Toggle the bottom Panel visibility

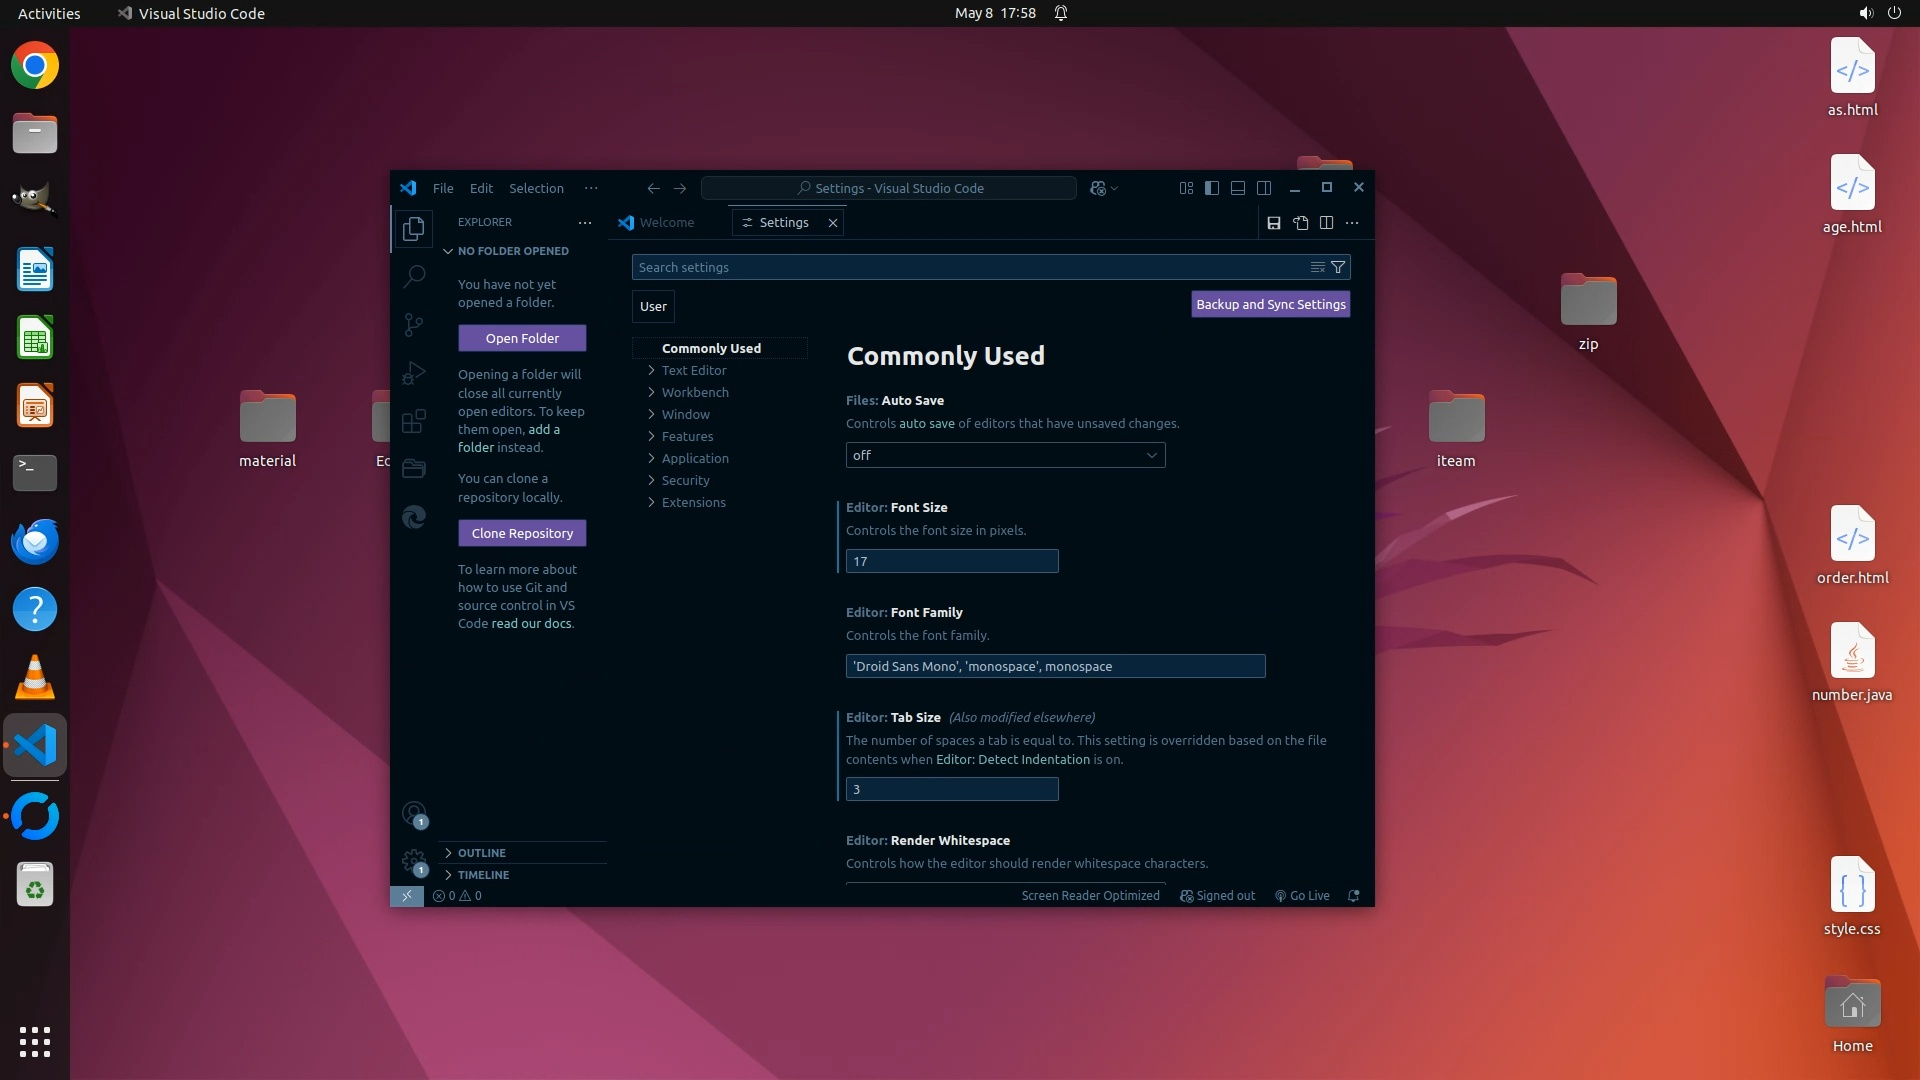click(1238, 188)
